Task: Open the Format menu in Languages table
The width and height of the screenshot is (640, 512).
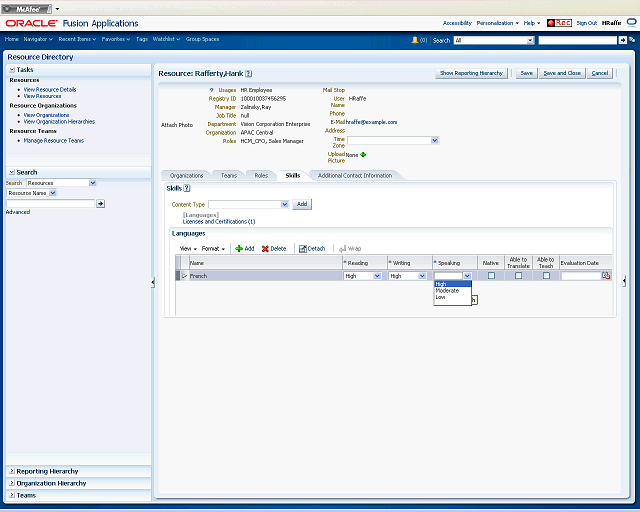Action: [x=213, y=249]
